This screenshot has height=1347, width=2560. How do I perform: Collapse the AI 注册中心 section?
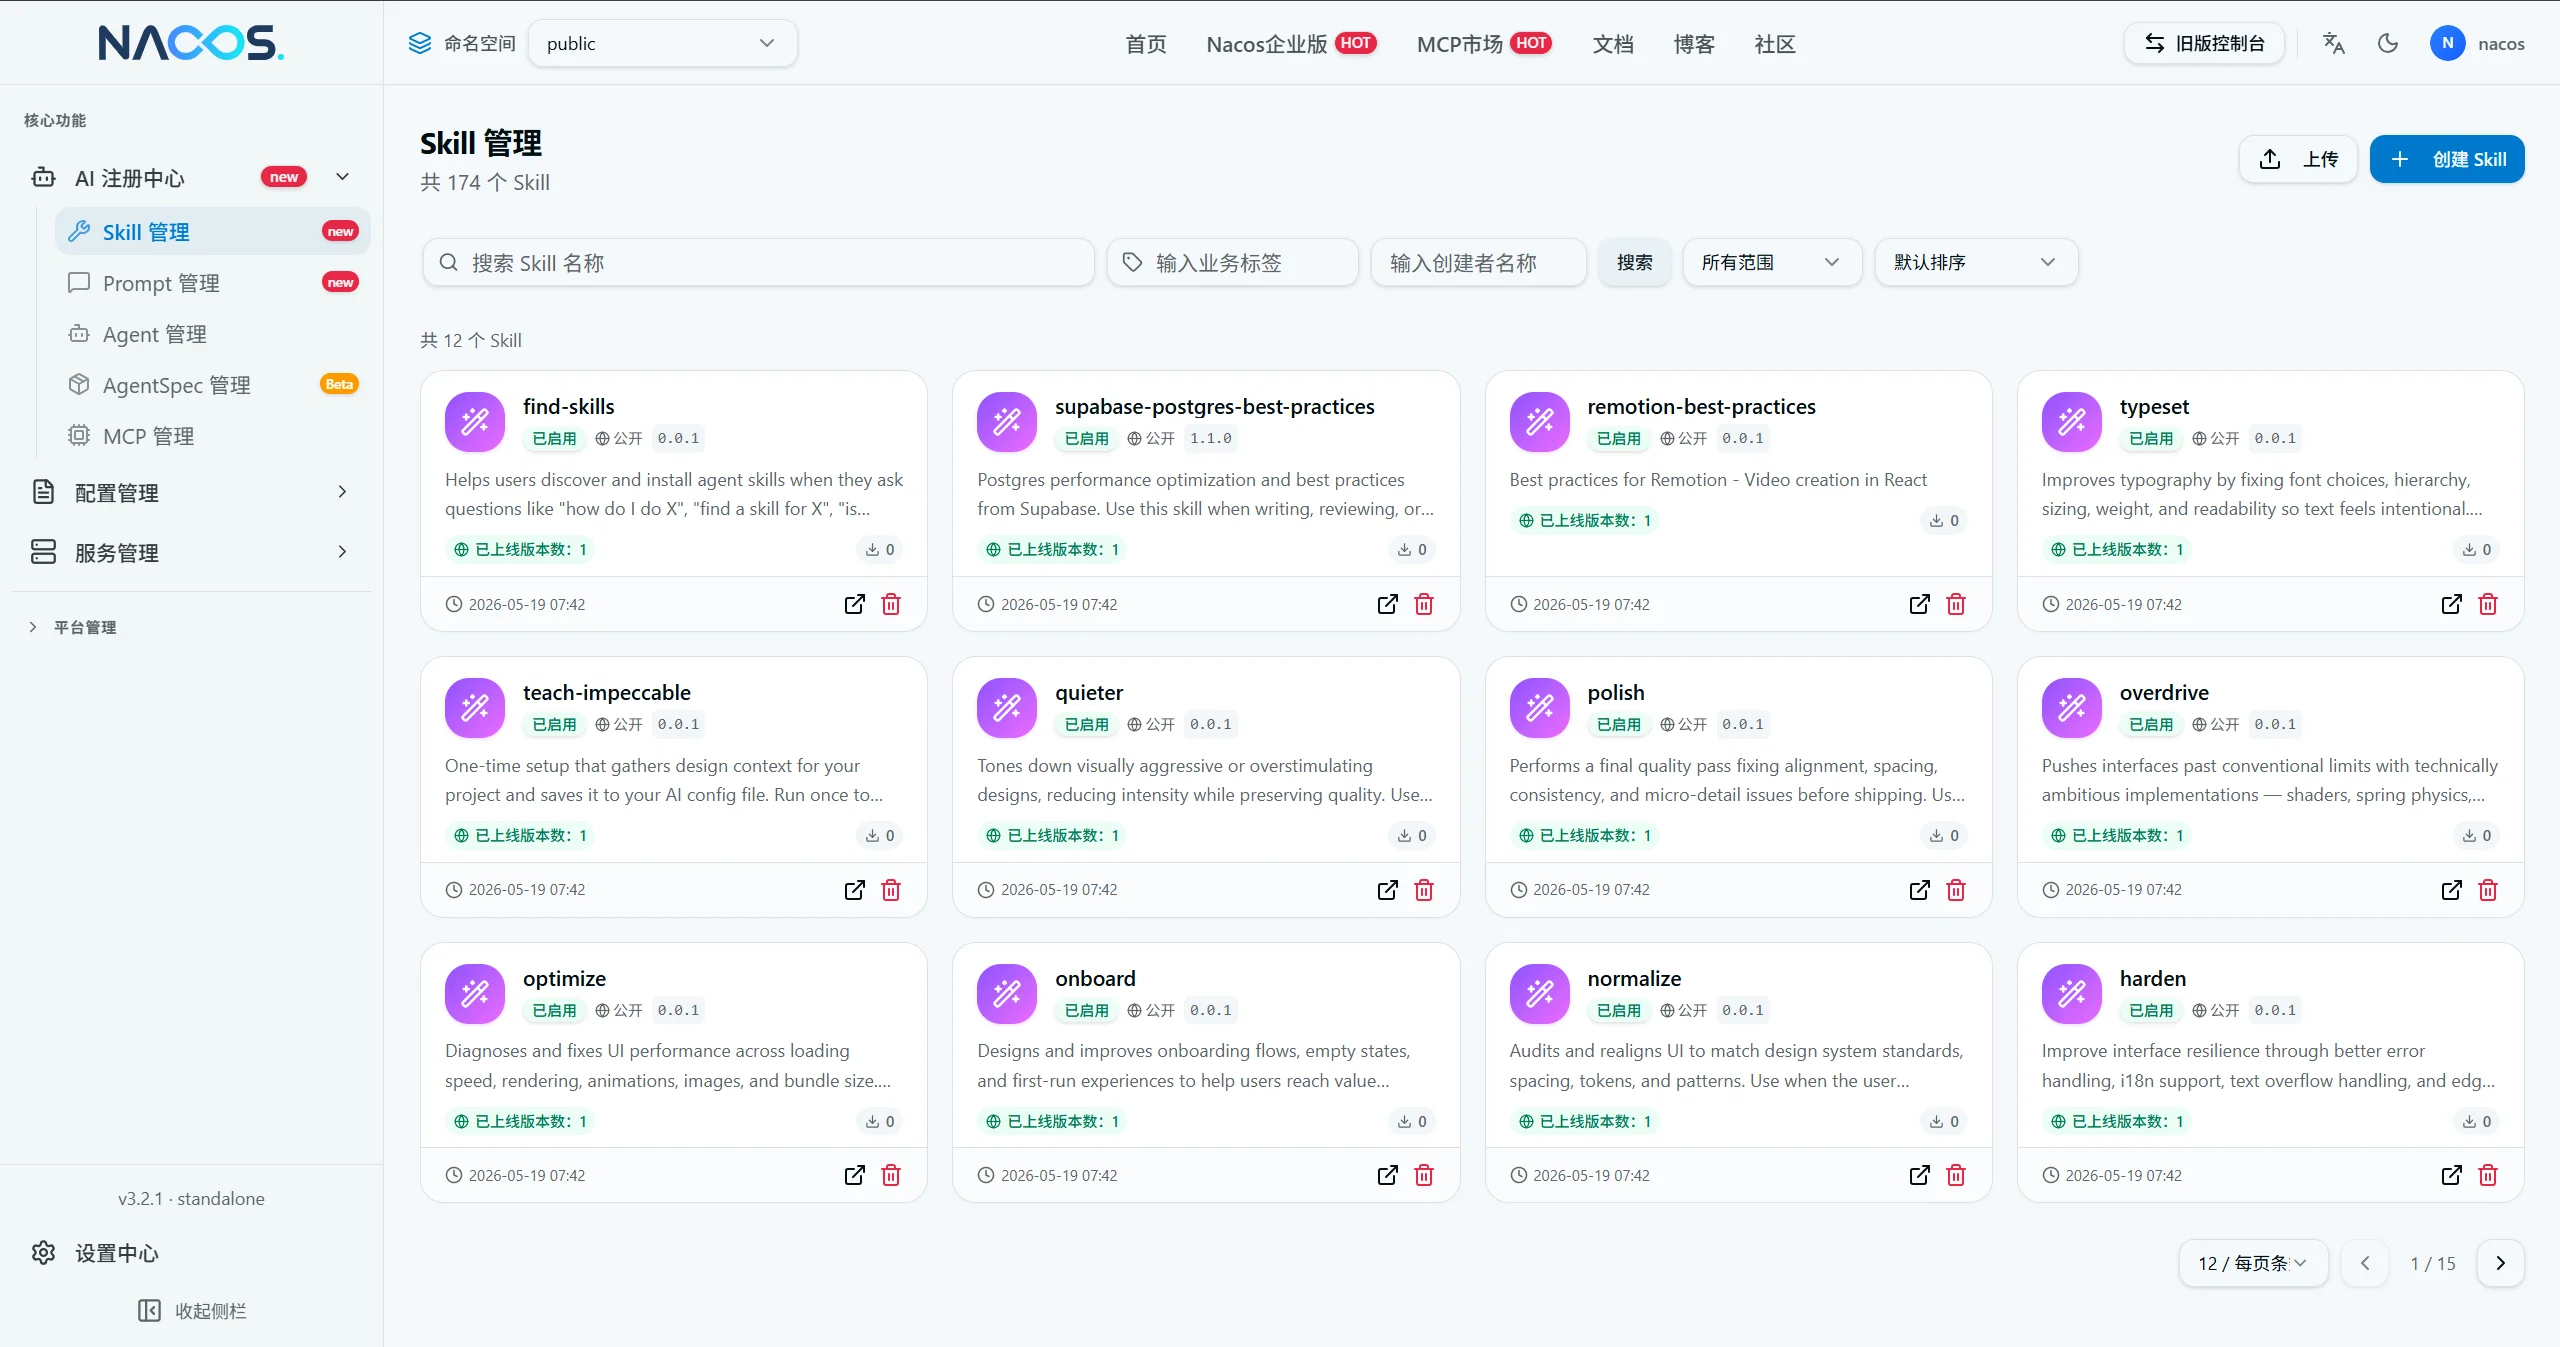[x=191, y=178]
